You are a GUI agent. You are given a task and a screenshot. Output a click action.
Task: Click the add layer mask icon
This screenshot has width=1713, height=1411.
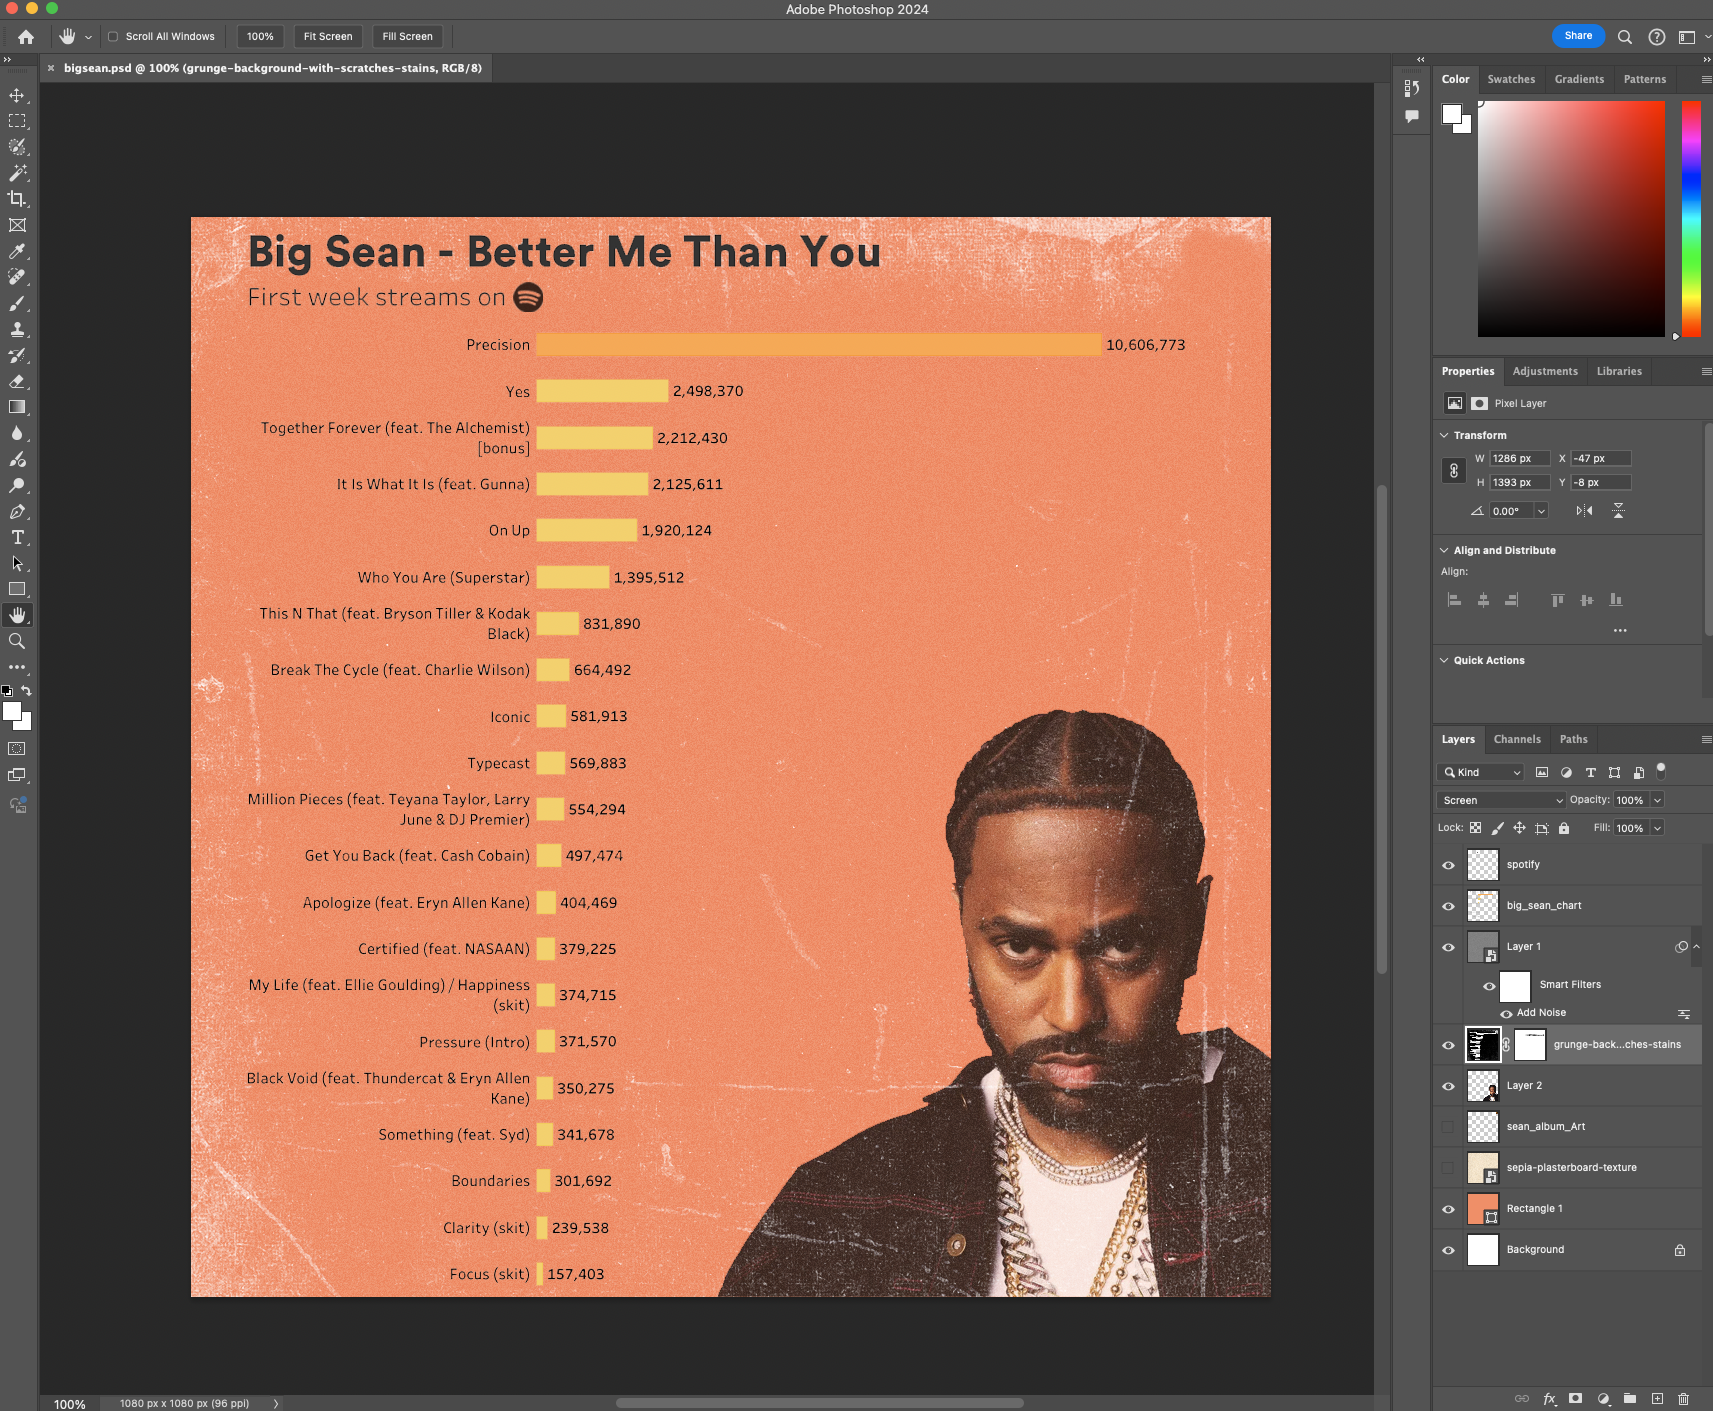1576,1399
